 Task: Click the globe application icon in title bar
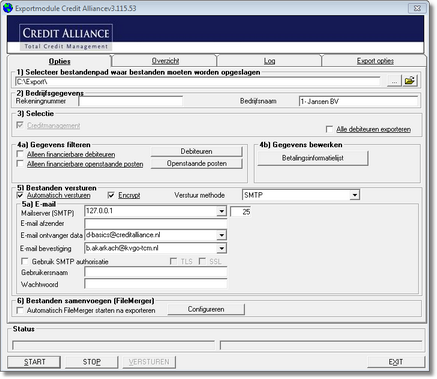tap(7, 8)
